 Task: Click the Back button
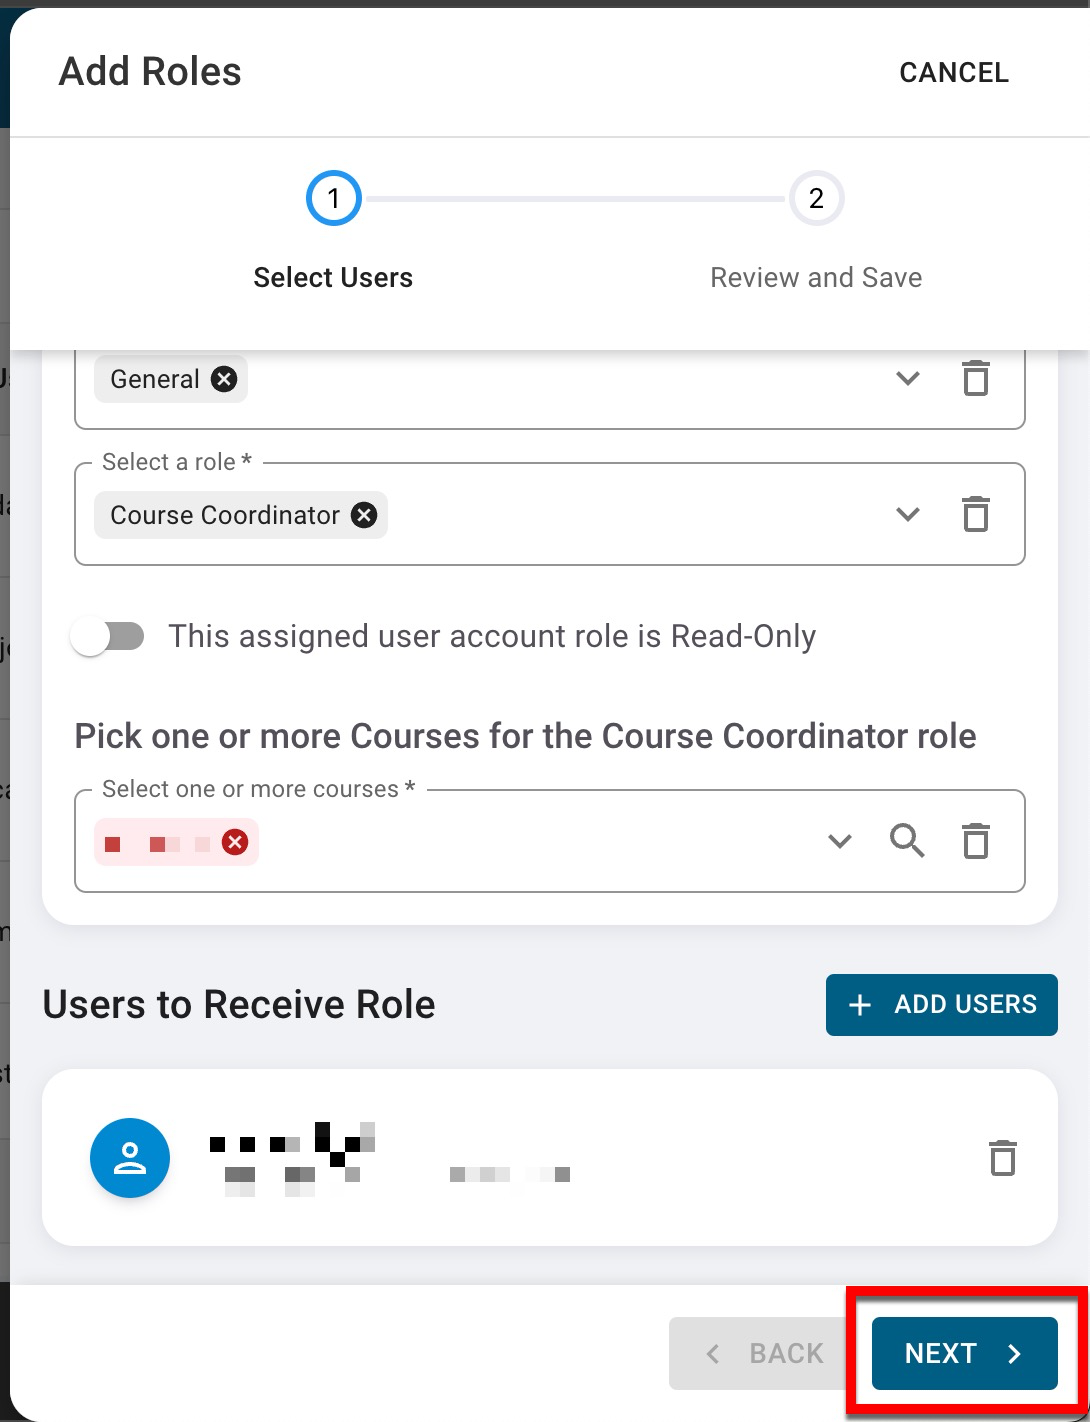pos(765,1353)
